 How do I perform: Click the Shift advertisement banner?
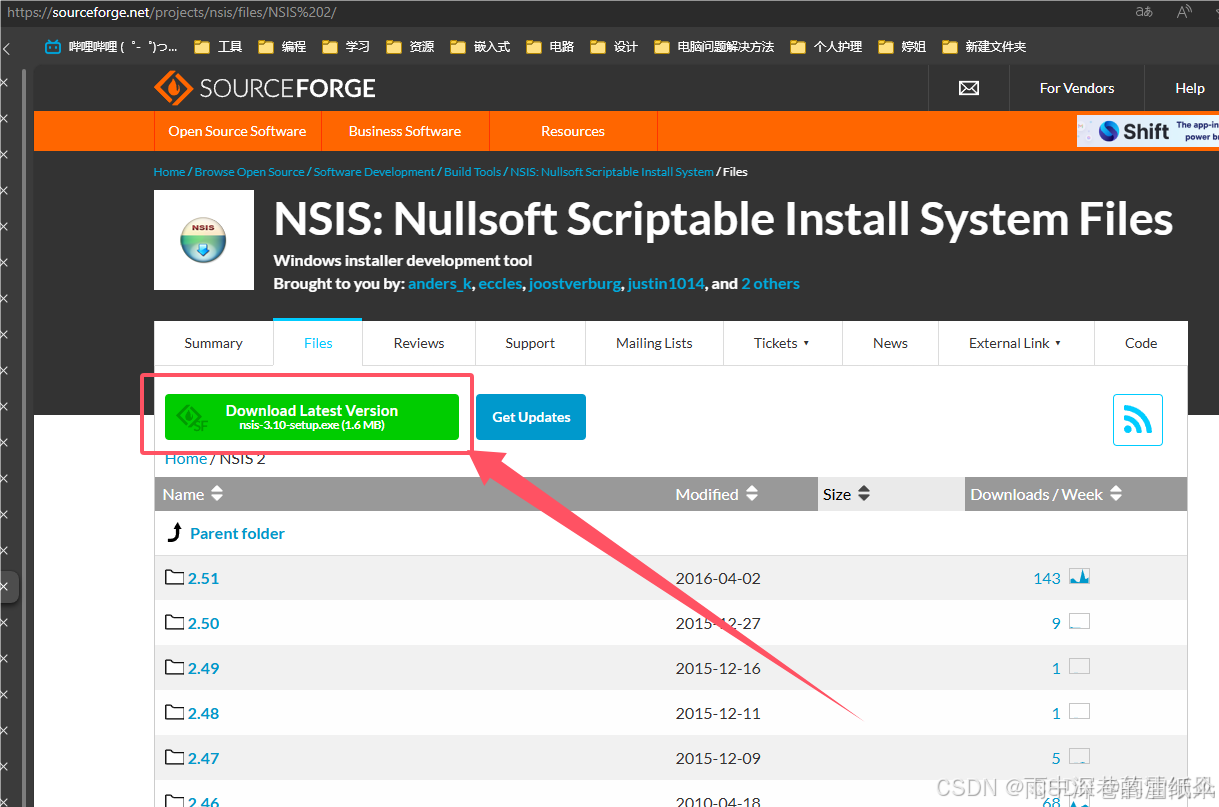(x=1148, y=131)
